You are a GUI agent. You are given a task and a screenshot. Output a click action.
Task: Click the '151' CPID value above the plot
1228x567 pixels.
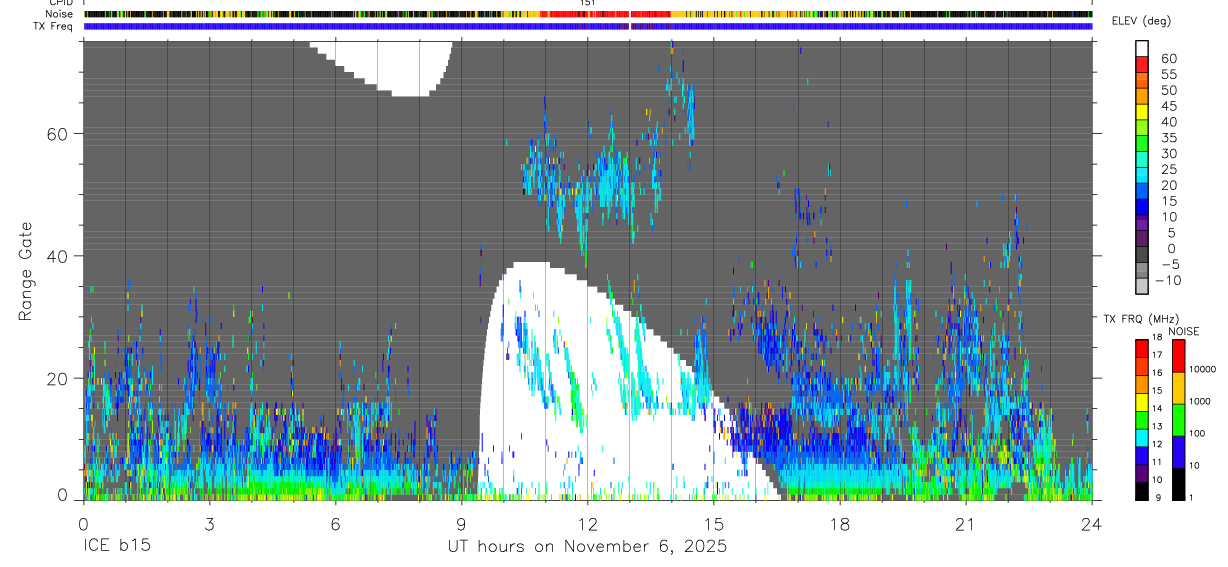click(x=587, y=3)
